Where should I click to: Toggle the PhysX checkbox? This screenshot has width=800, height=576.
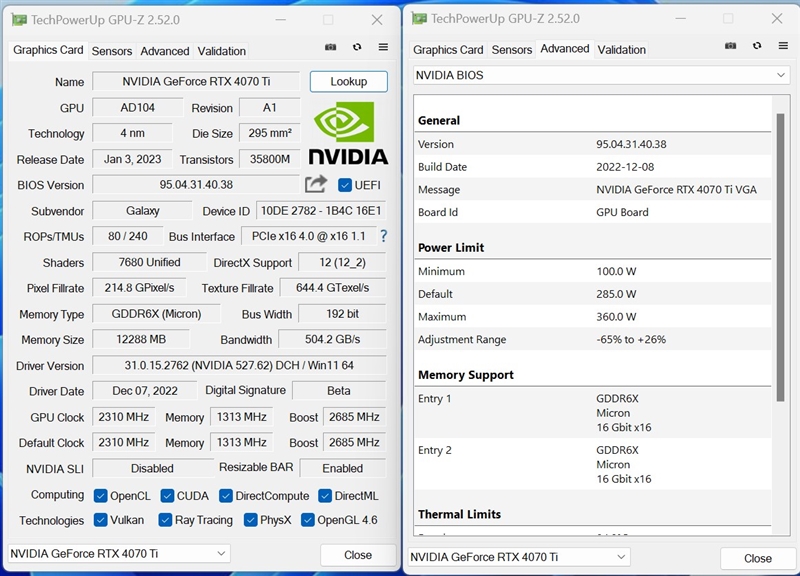251,520
